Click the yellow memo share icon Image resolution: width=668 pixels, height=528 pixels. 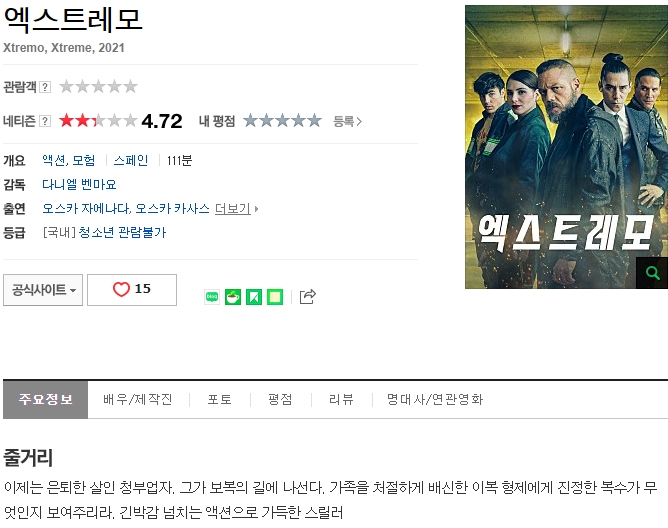tap(275, 297)
